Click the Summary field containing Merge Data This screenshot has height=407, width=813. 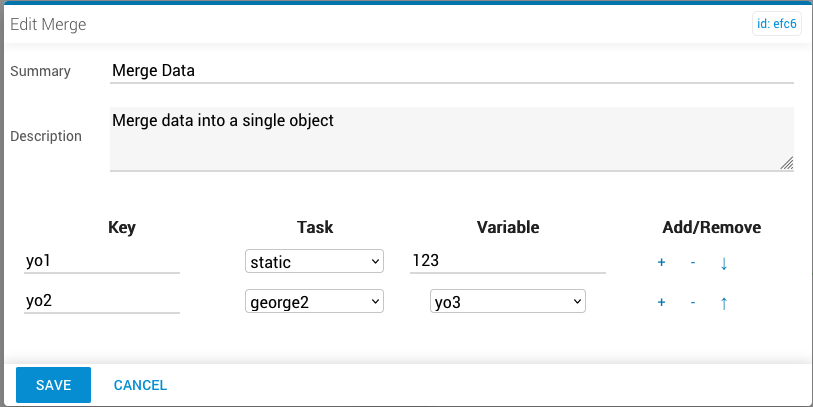pyautogui.click(x=451, y=71)
